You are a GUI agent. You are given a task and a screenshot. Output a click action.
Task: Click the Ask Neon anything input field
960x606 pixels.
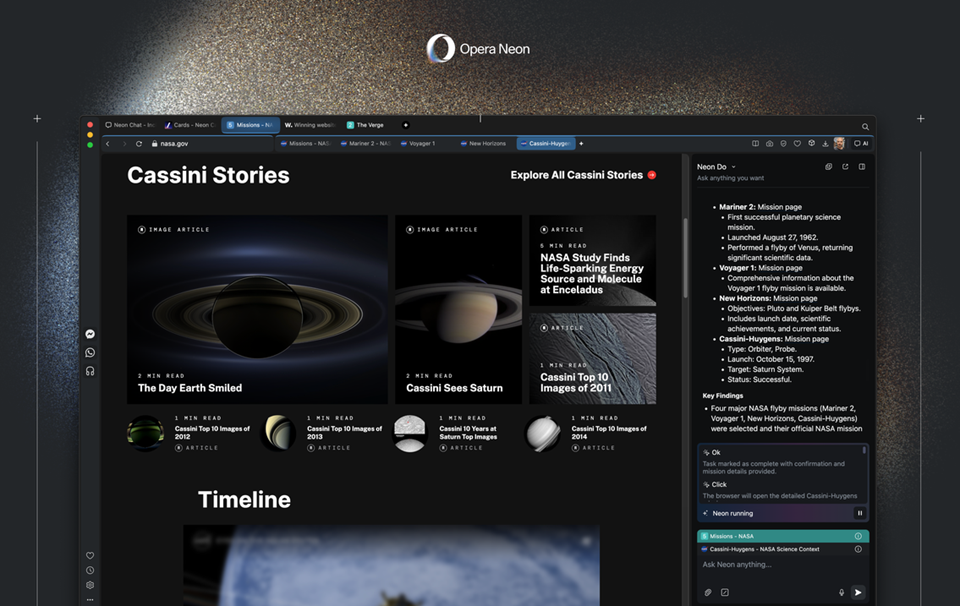770,565
